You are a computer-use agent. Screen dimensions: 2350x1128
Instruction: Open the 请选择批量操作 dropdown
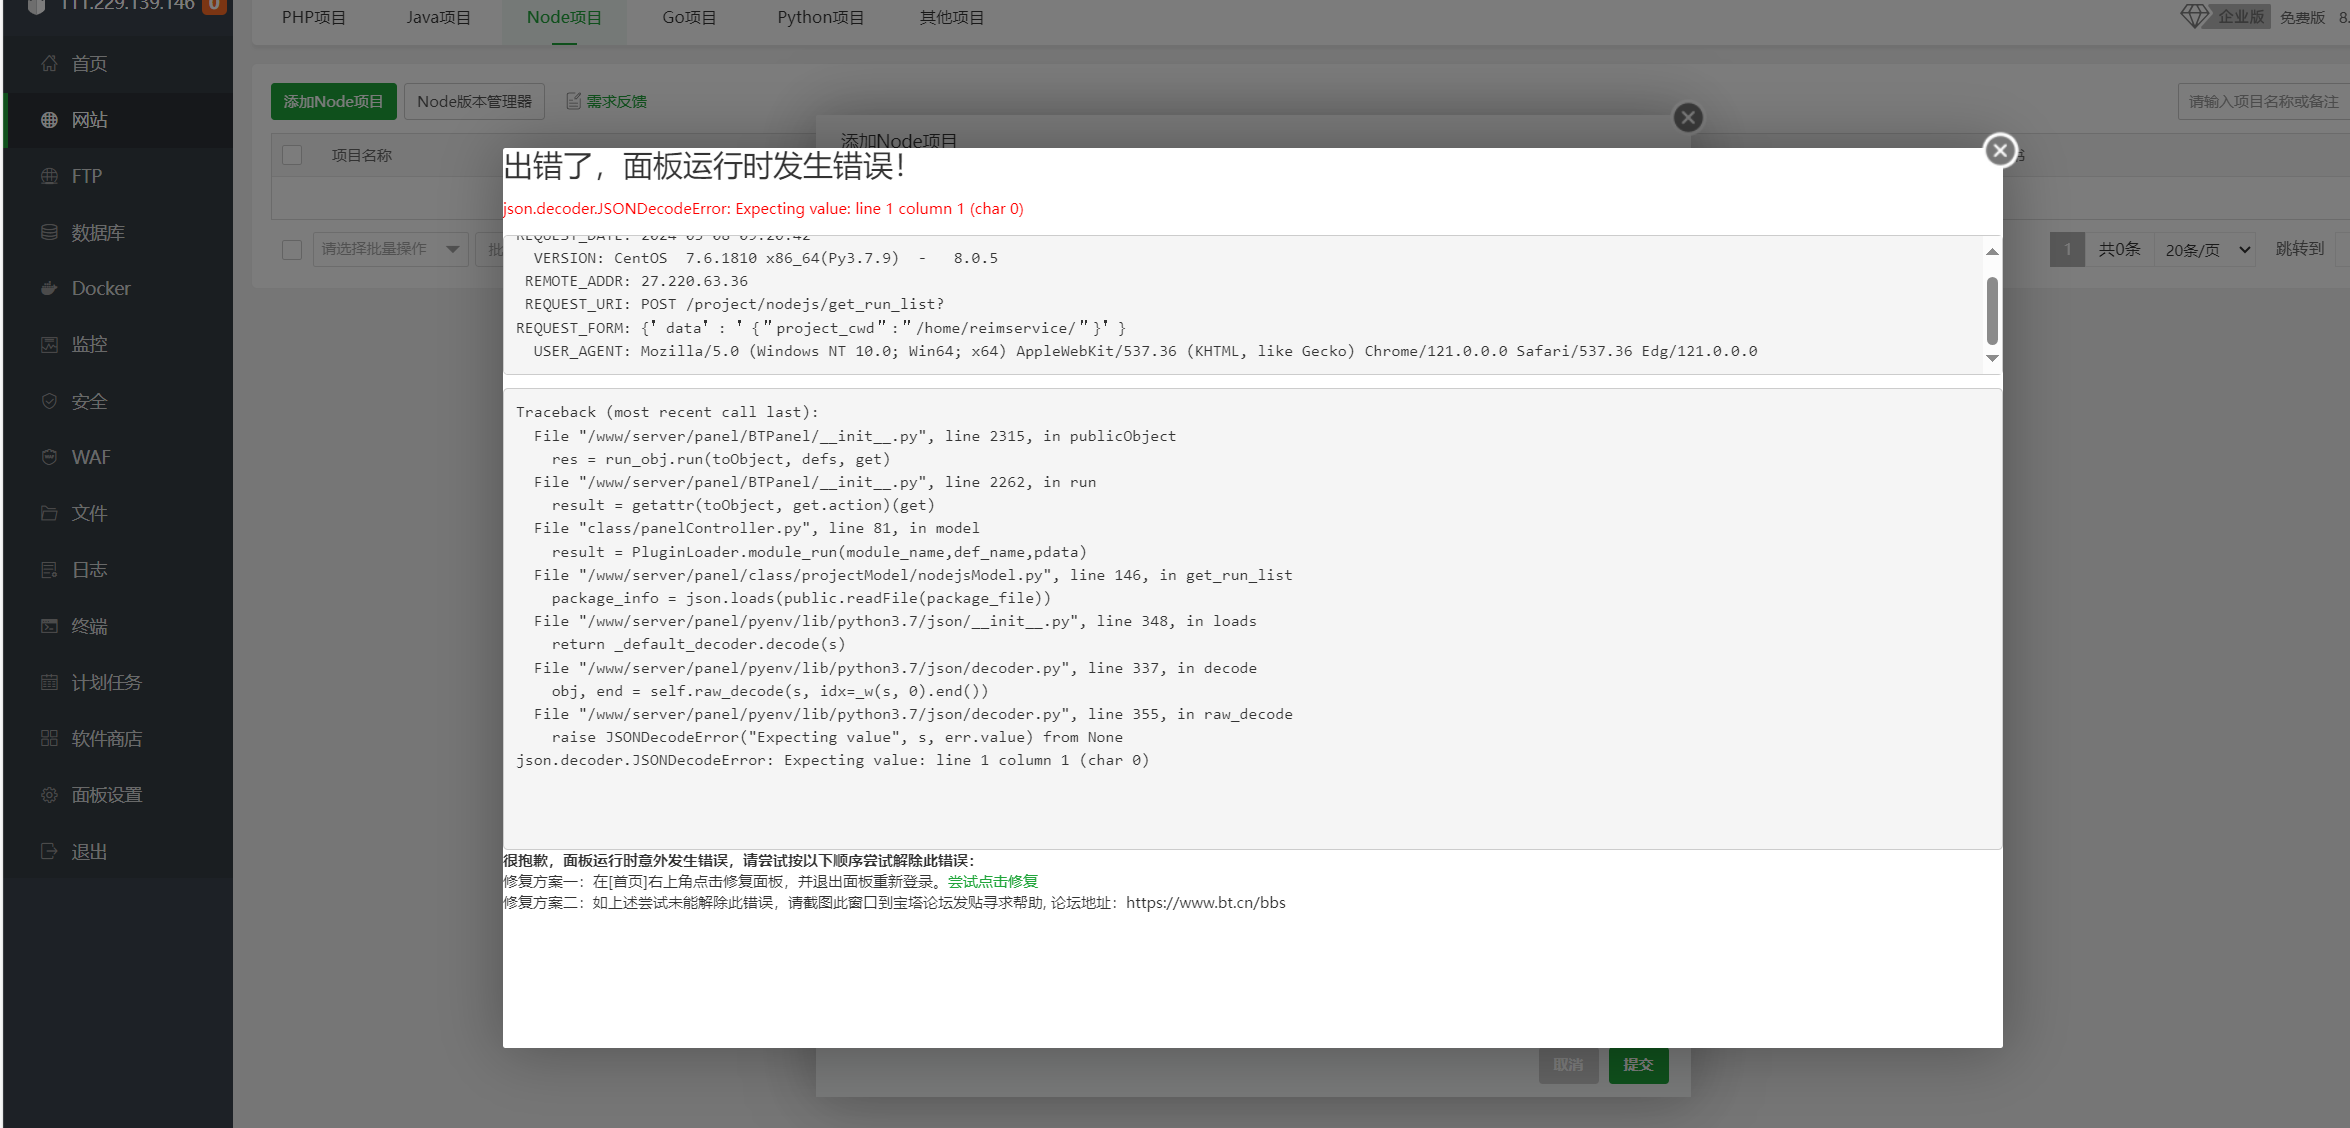tap(389, 249)
